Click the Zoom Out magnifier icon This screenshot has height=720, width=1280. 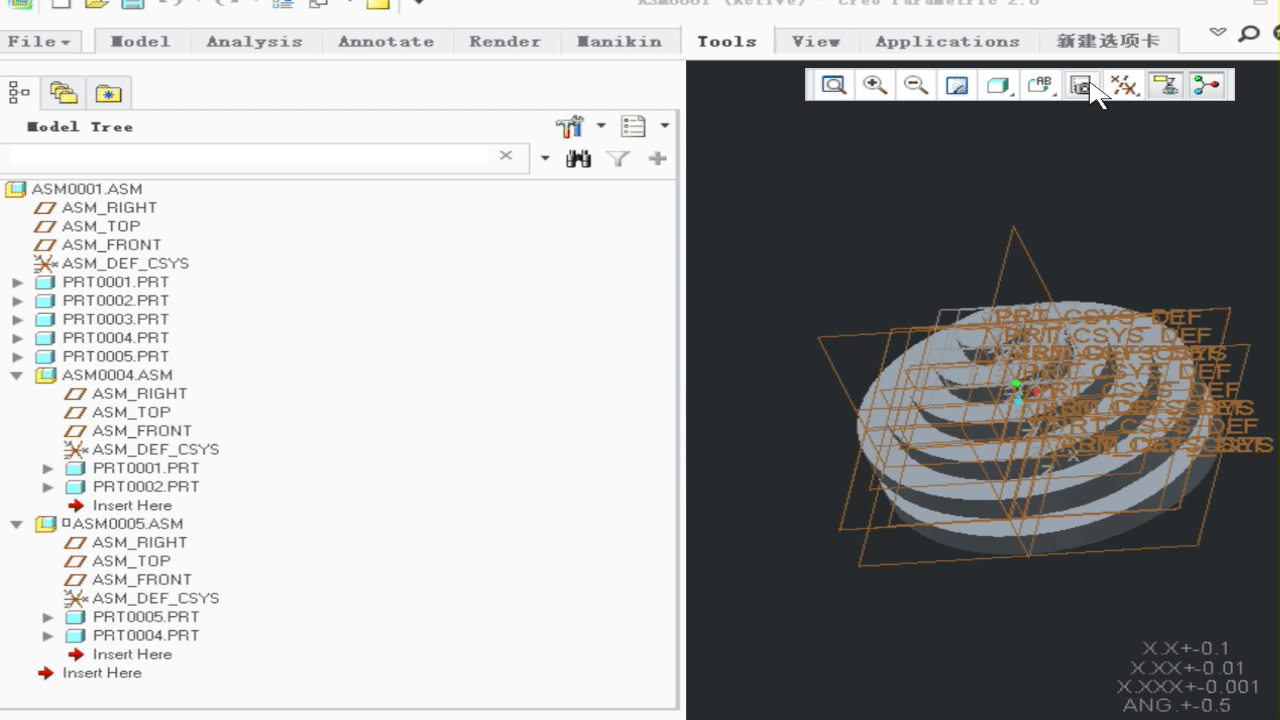point(916,85)
